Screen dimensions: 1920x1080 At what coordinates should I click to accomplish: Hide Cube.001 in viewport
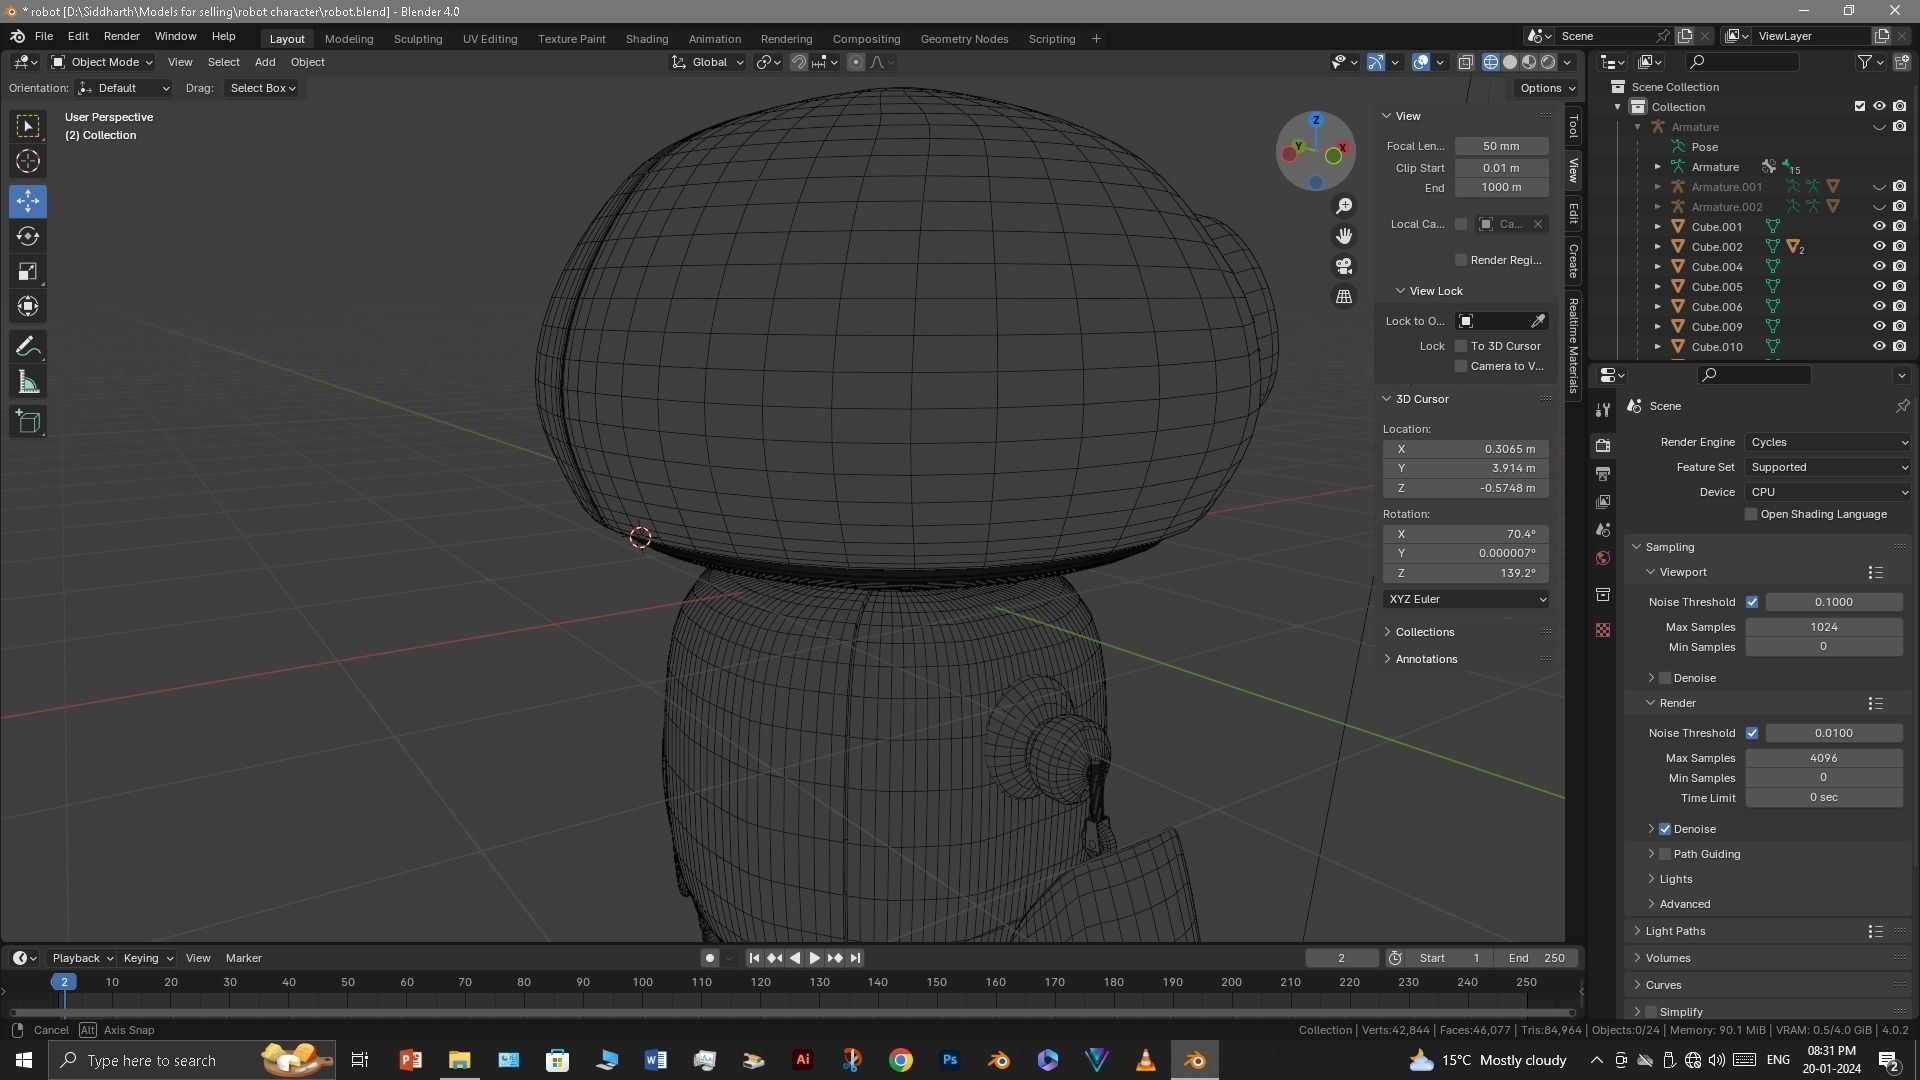click(1879, 227)
